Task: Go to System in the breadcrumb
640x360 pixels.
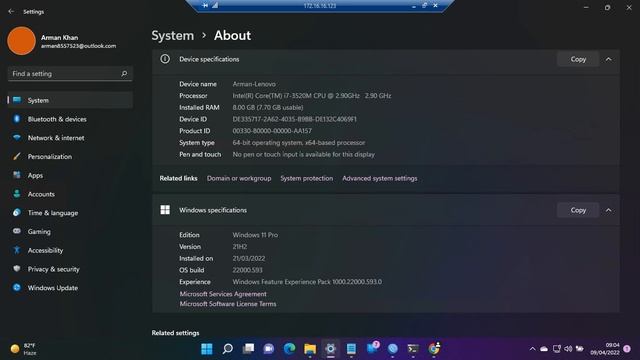Action: pyautogui.click(x=173, y=36)
